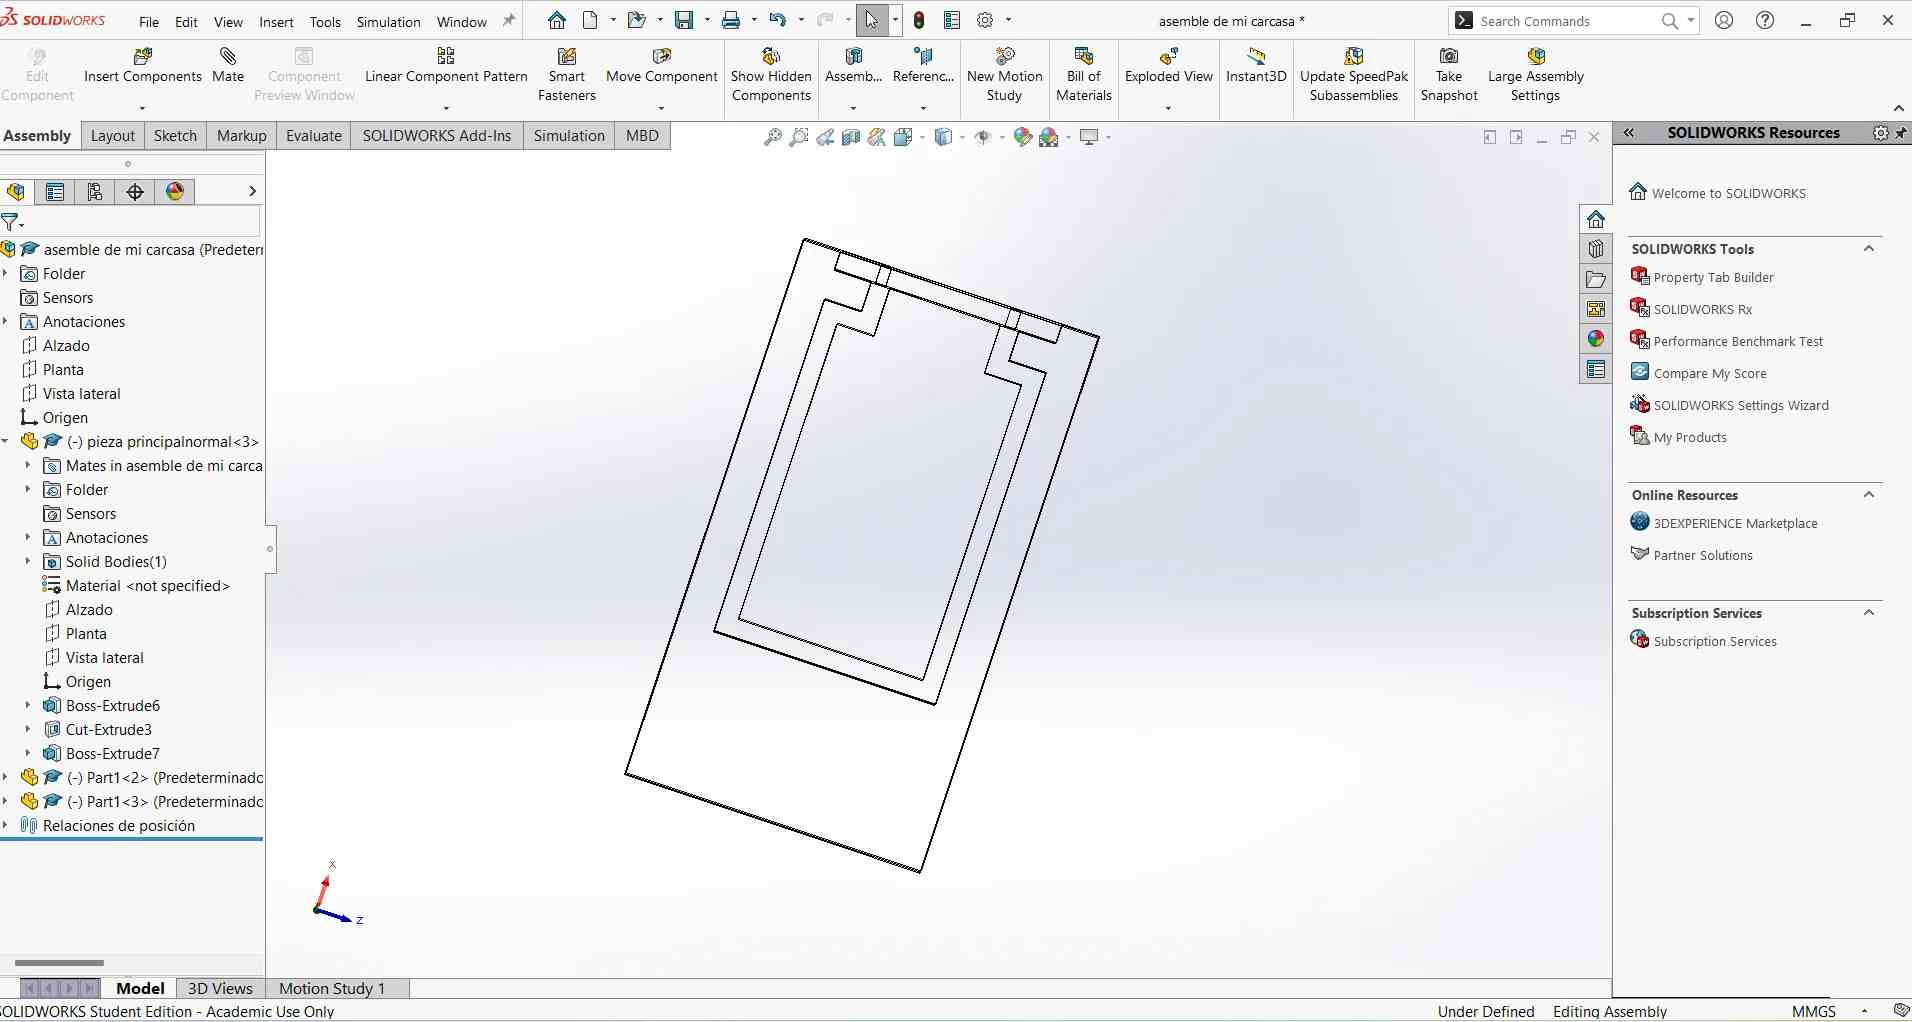This screenshot has width=1912, height=1022.
Task: Activate the Move Component tool
Action: point(661,66)
